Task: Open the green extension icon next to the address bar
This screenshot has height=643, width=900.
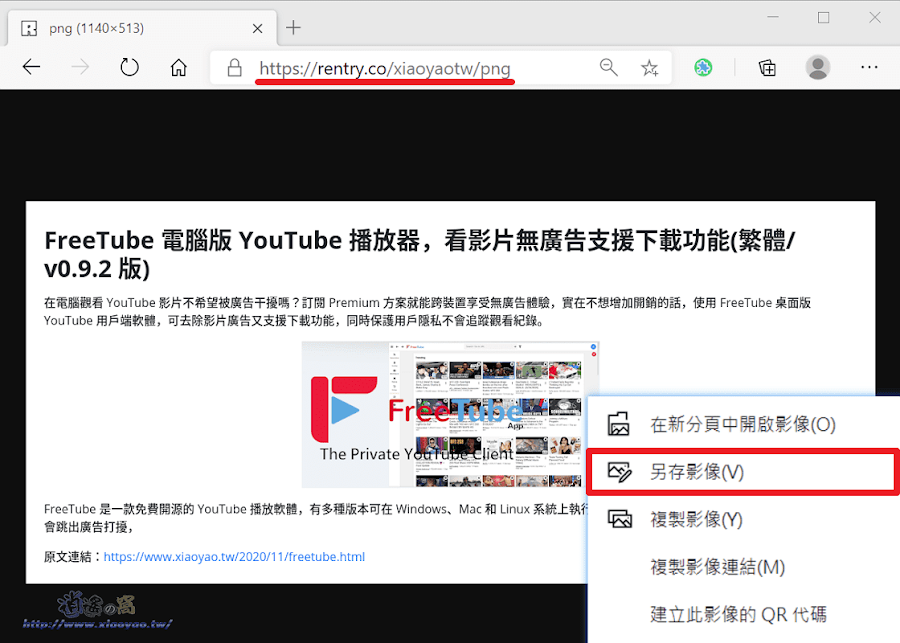Action: point(703,67)
